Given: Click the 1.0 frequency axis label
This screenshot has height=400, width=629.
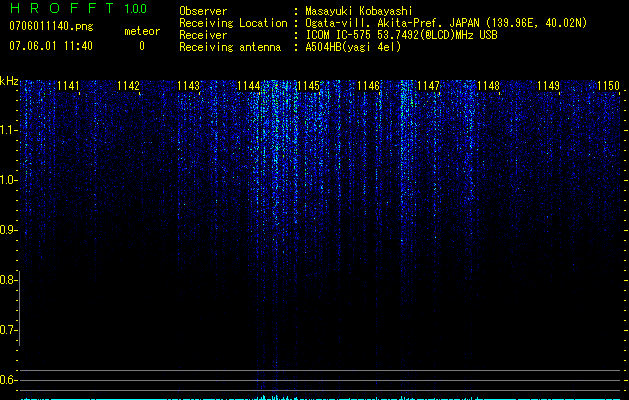Looking at the screenshot, I should (x=8, y=180).
